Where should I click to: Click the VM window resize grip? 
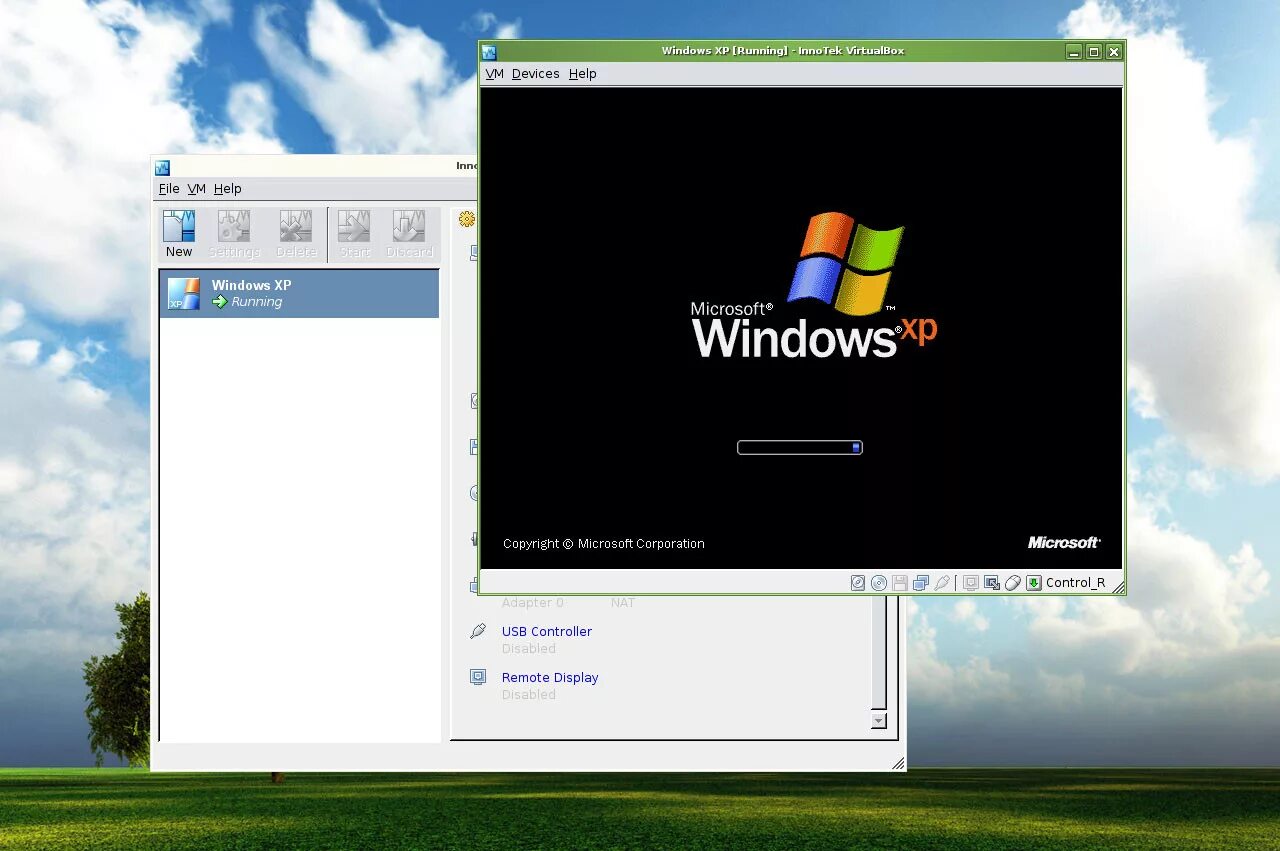click(1117, 587)
